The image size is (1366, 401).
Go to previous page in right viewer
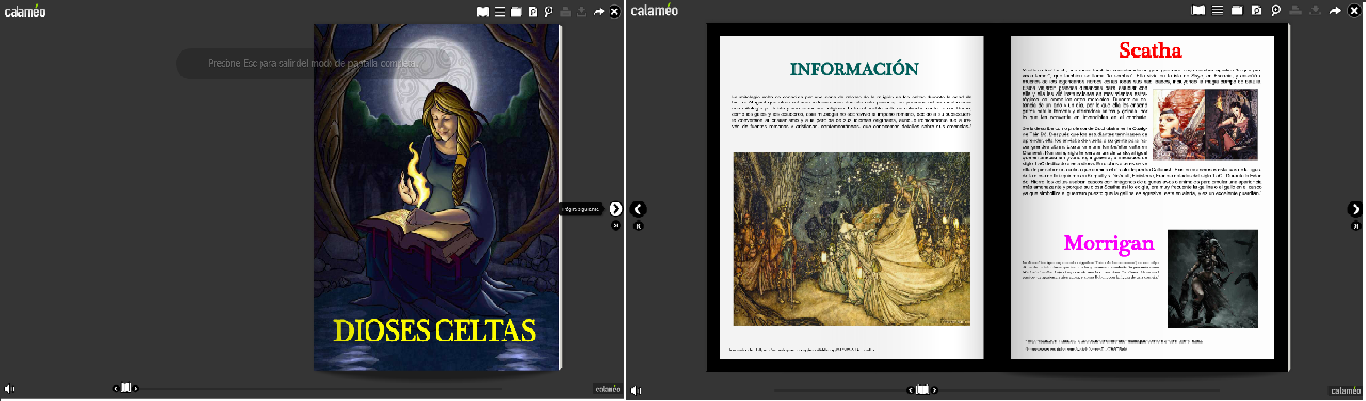[639, 209]
